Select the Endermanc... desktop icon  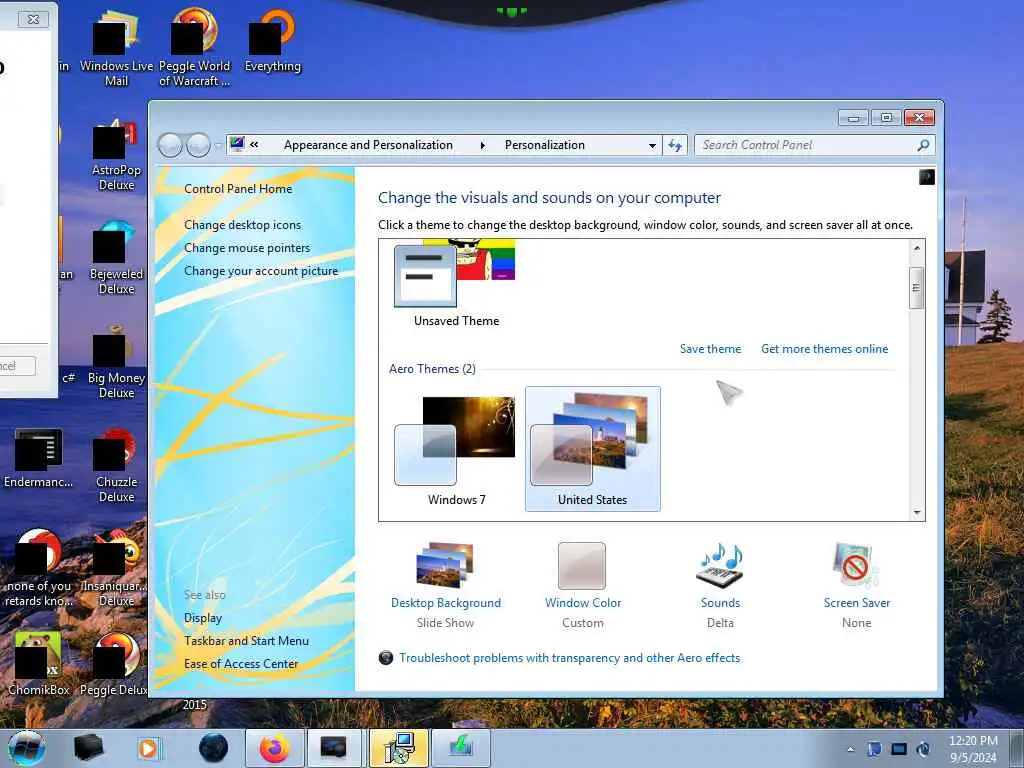[38, 458]
